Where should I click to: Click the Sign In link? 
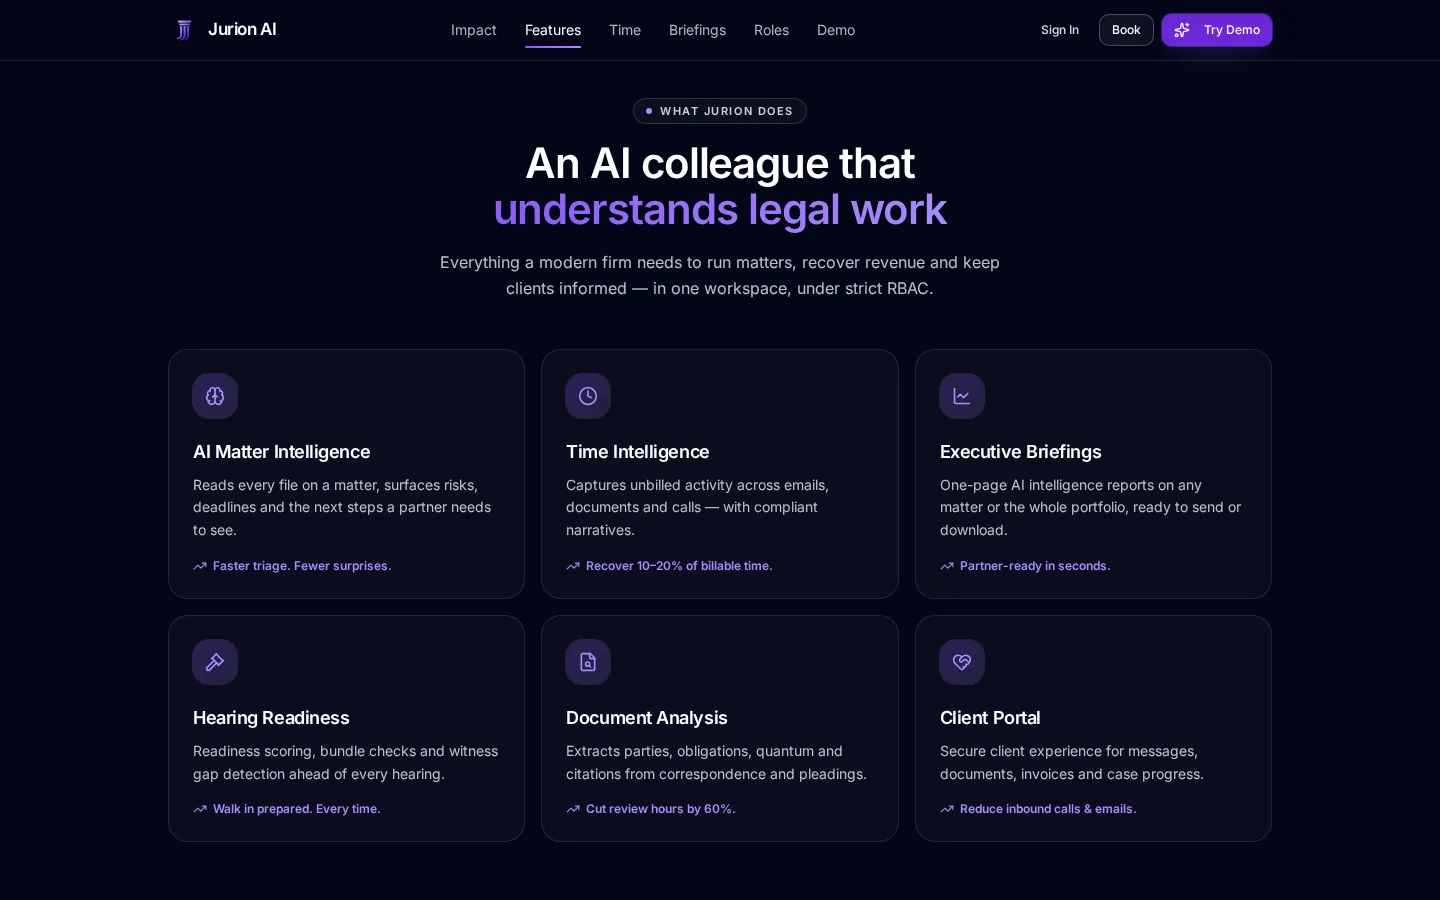[x=1060, y=30]
